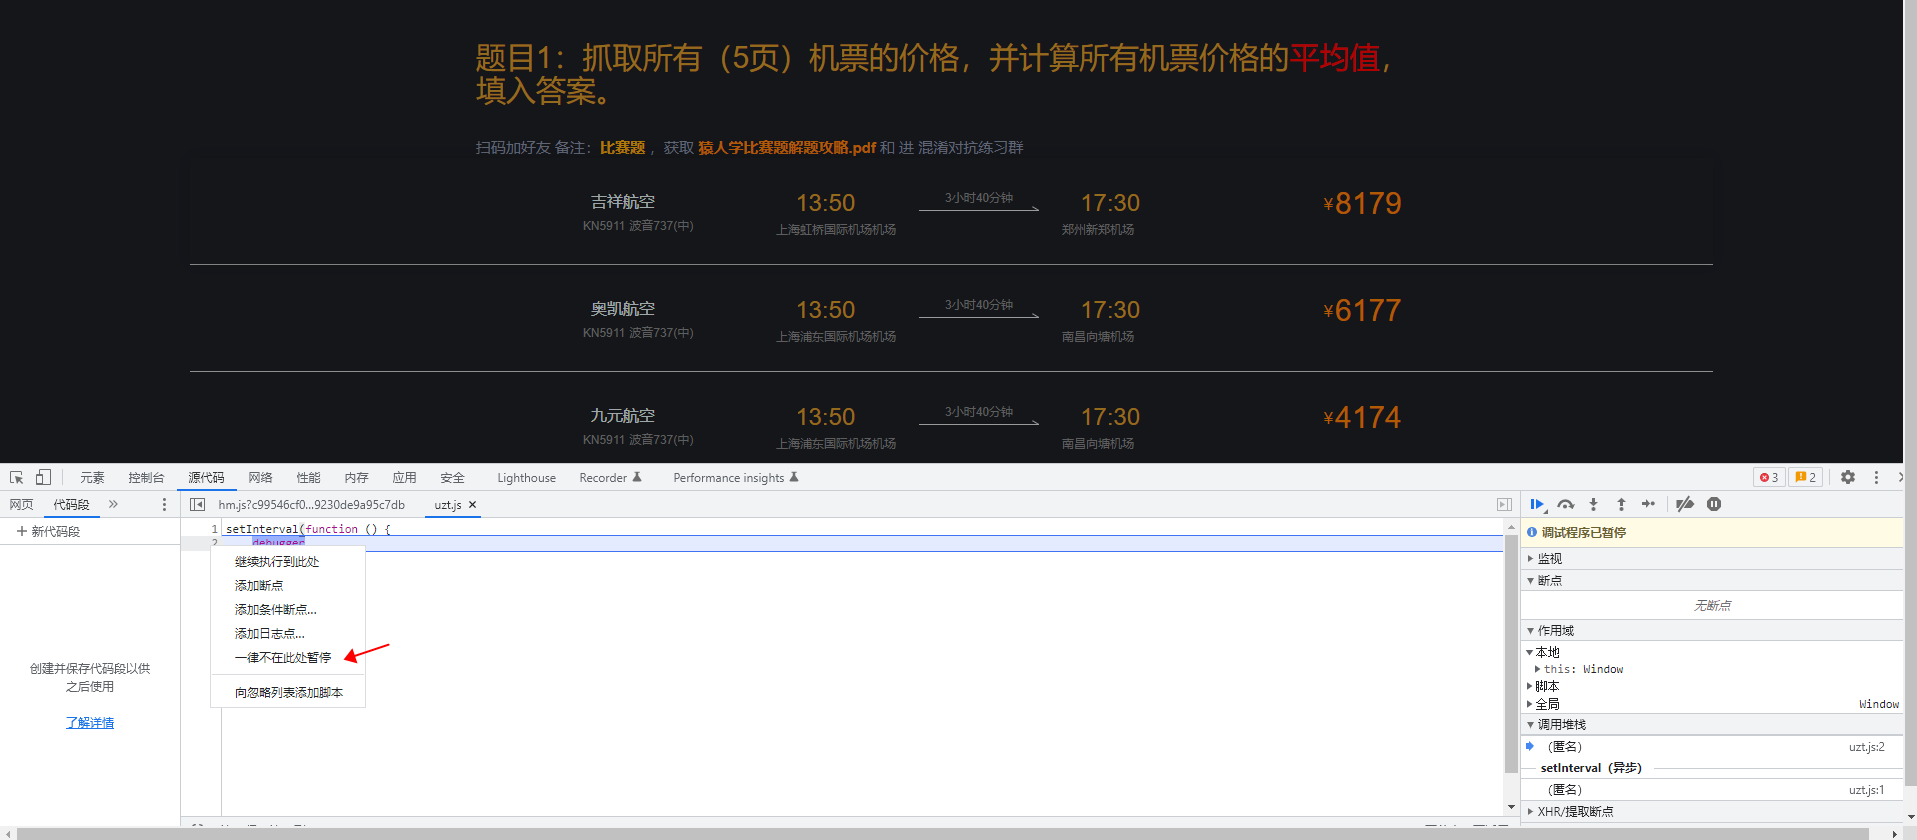Close the uzt.js file tab
The width and height of the screenshot is (1917, 840).
[473, 505]
